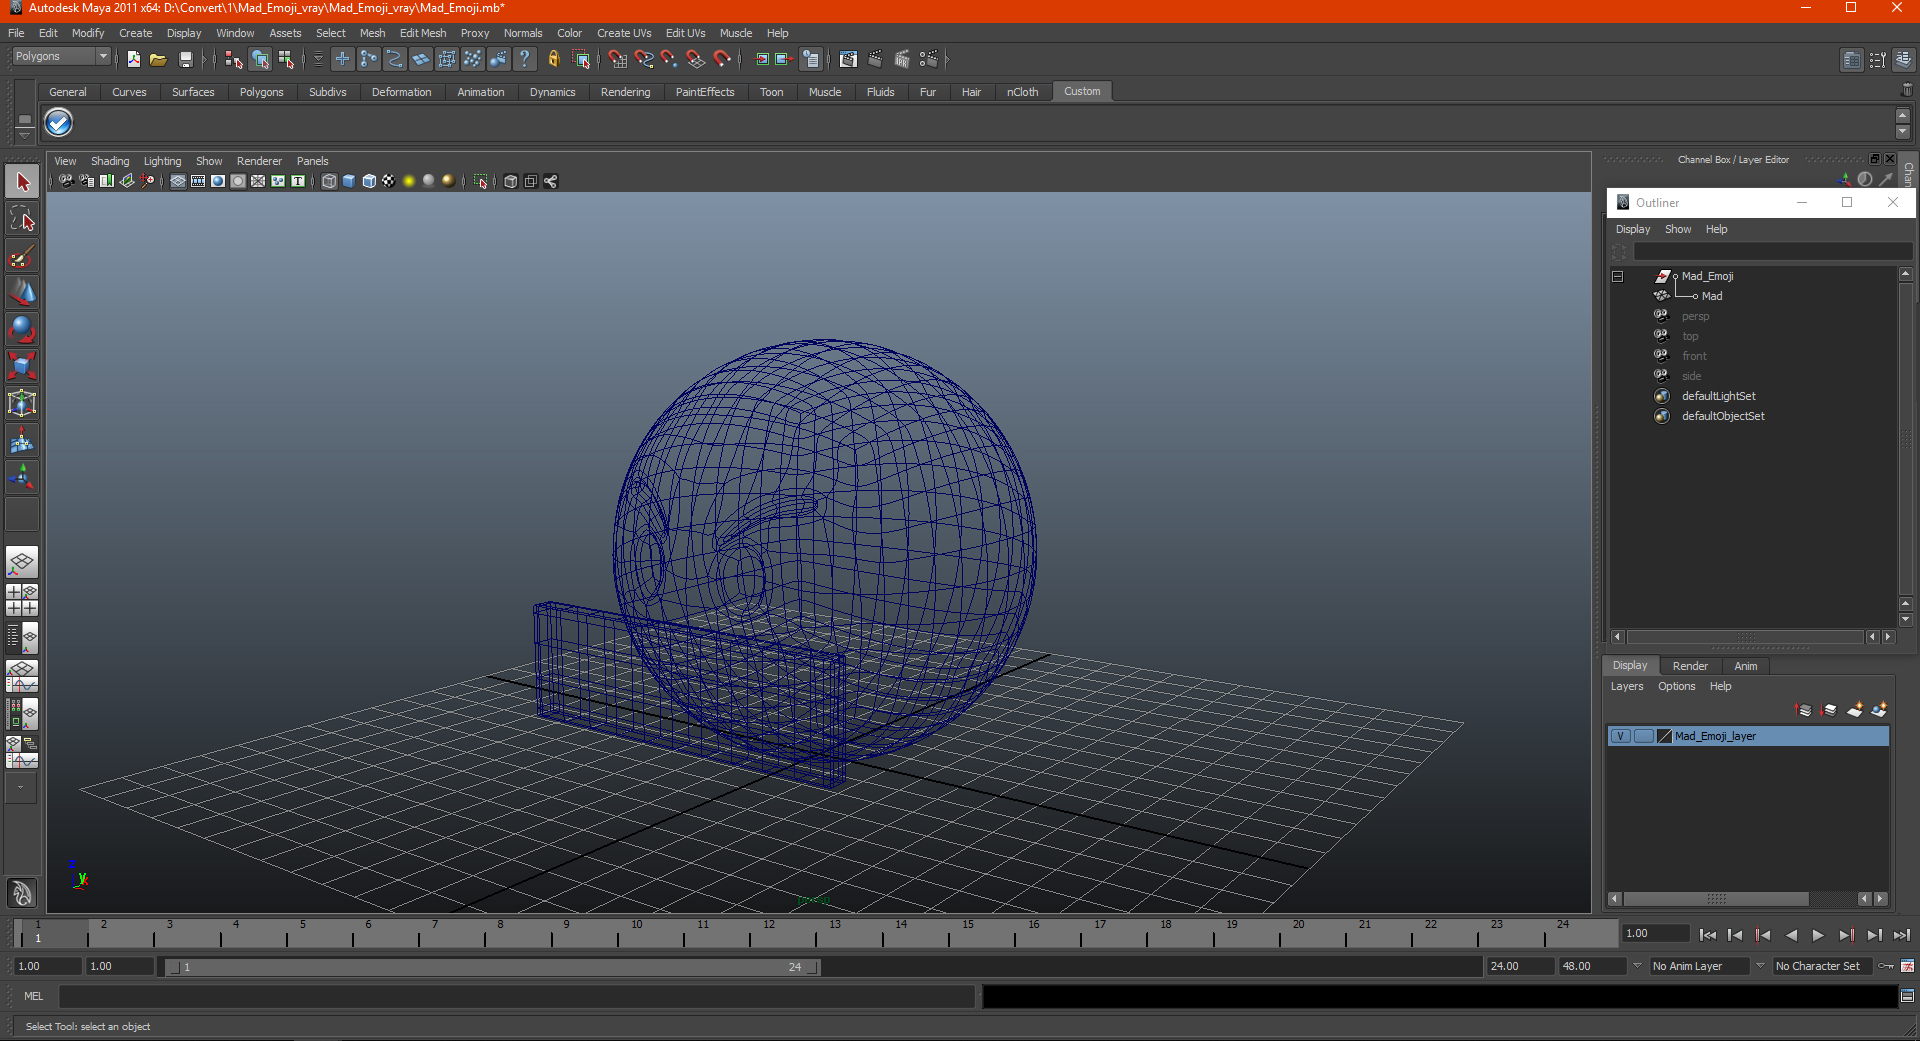Viewport: 1920px width, 1041px height.
Task: Click layer display type box next to V
Action: [x=1643, y=736]
